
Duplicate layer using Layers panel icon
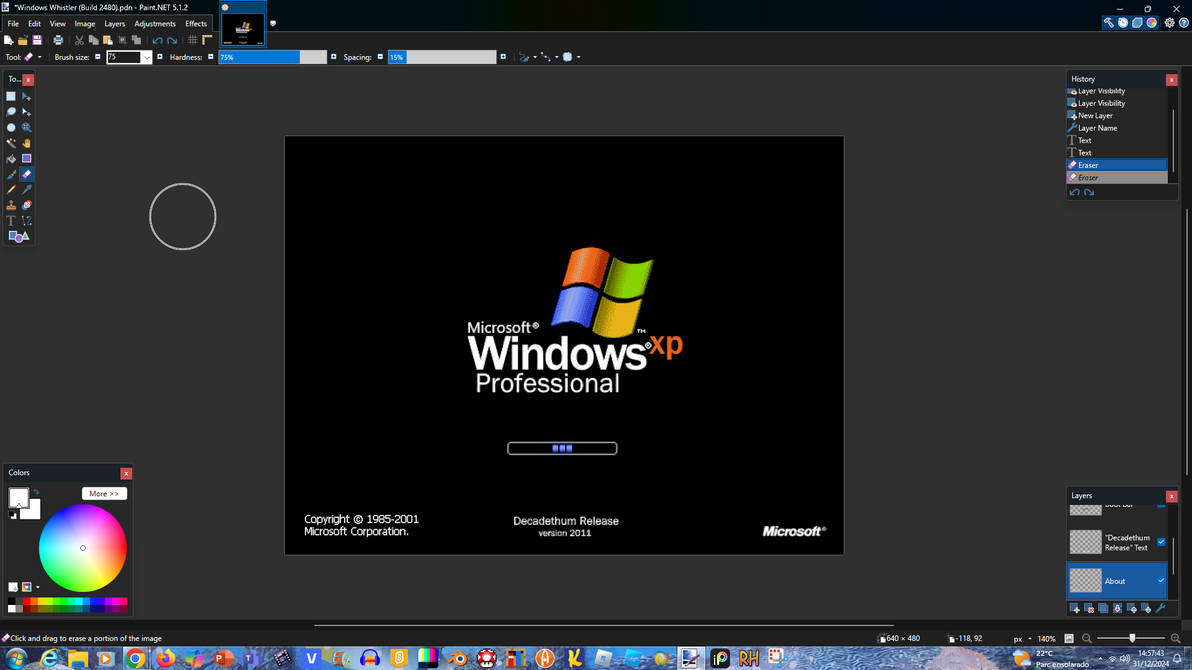point(1103,608)
